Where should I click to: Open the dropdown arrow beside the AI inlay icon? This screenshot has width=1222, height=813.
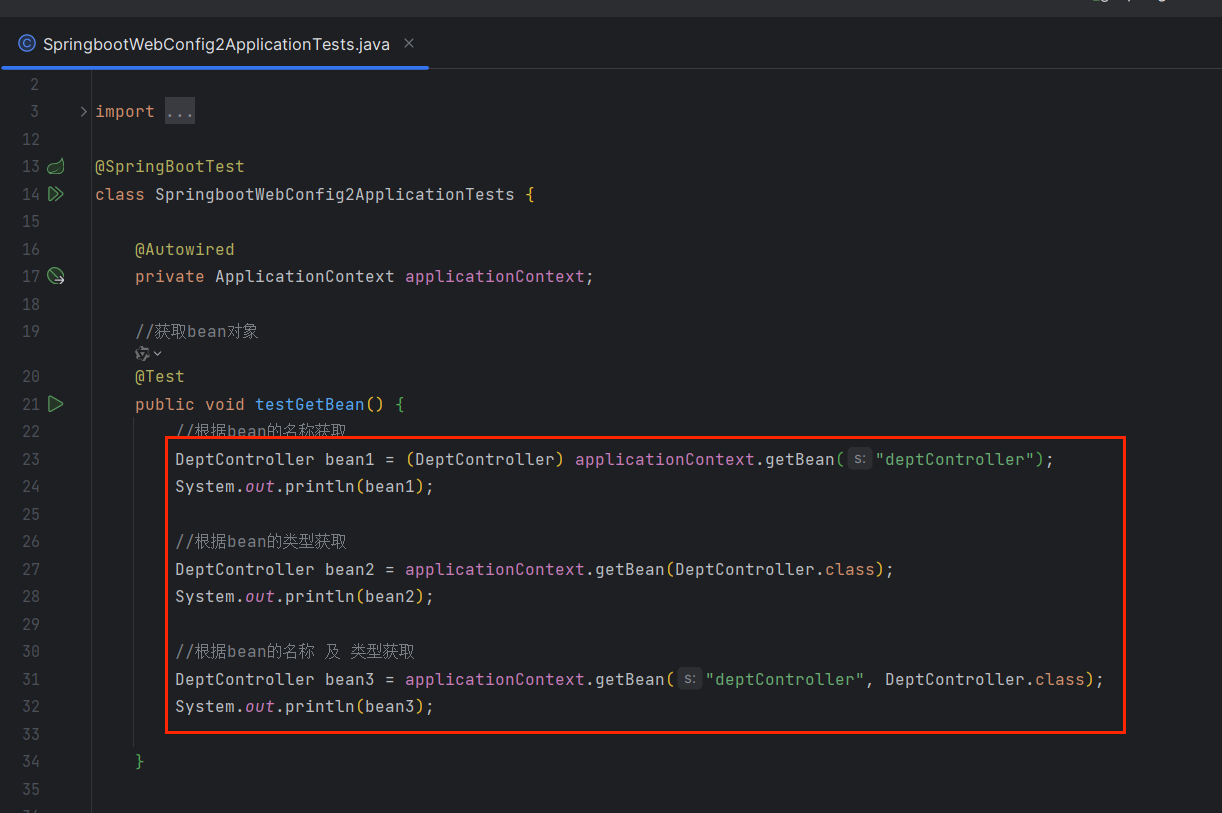click(157, 353)
